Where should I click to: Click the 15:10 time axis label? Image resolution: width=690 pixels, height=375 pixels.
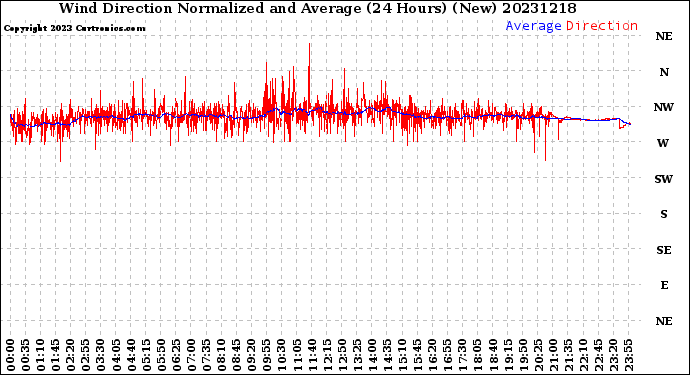pos(402,355)
